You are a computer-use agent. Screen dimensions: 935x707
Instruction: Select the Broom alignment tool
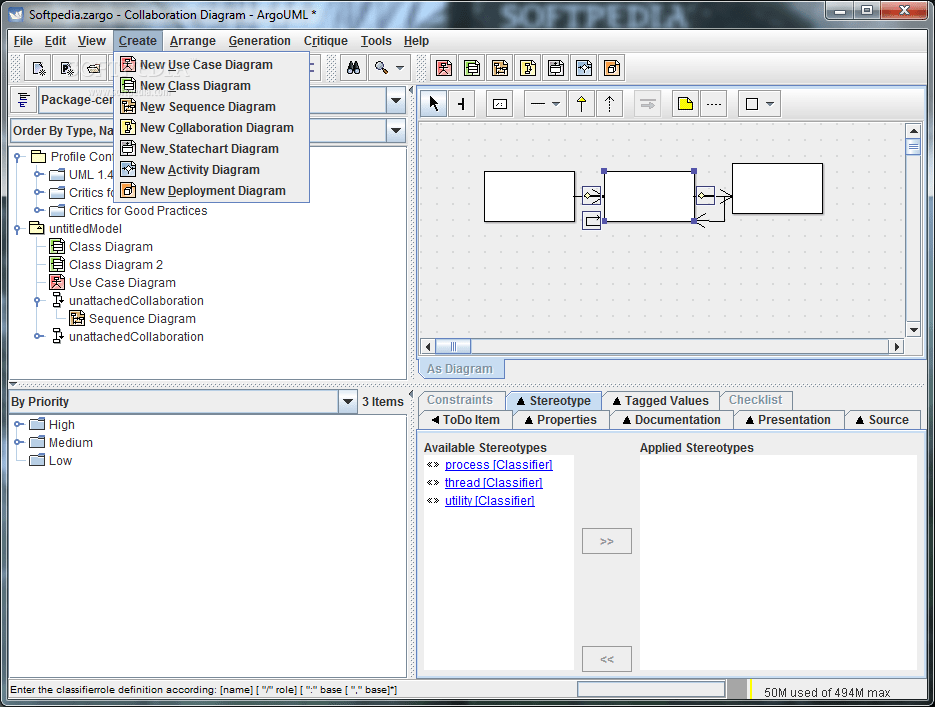[x=462, y=103]
